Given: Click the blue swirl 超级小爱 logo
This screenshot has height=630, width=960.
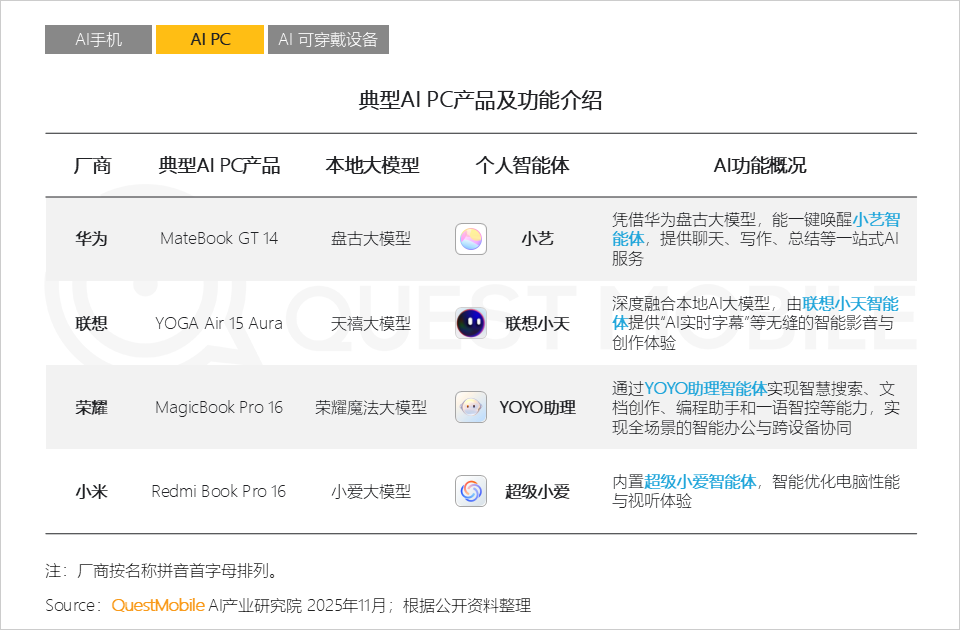Looking at the screenshot, I should 470,490.
